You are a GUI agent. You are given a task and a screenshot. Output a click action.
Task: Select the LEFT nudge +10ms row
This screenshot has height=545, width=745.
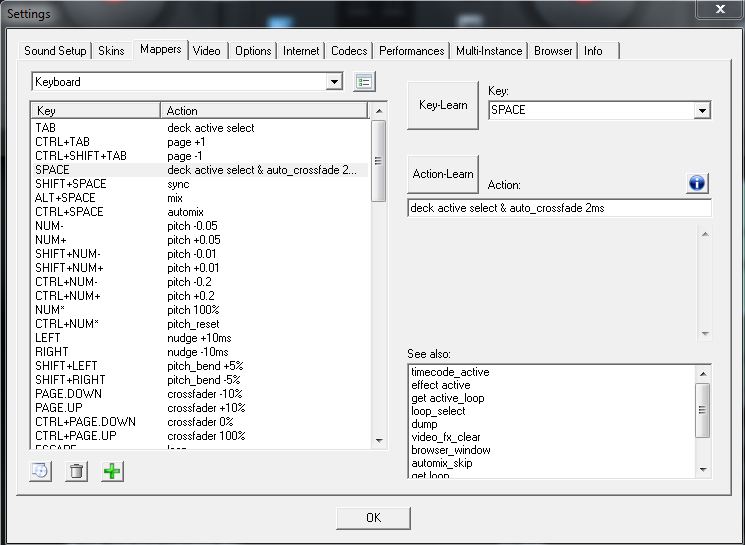(x=200, y=338)
